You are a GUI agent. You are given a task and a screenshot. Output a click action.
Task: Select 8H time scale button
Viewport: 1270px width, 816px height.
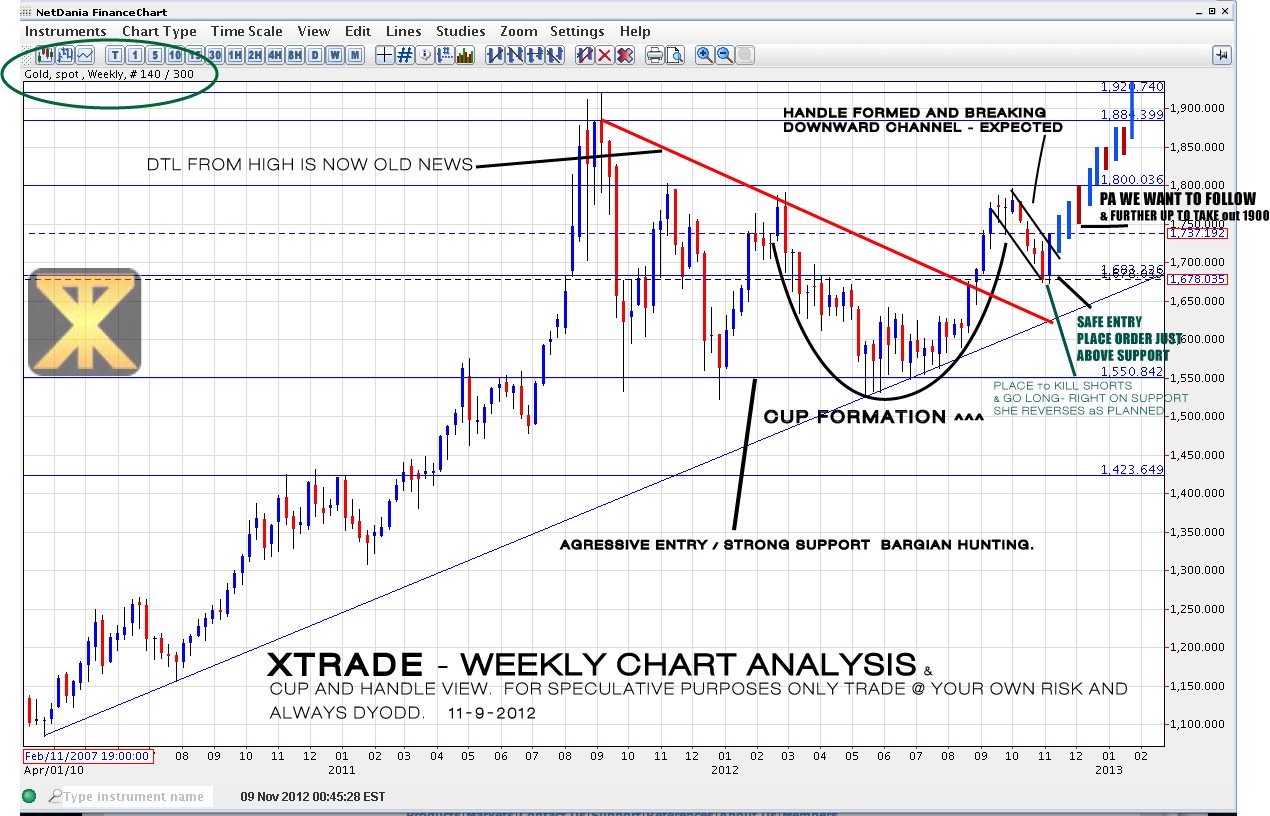click(295, 55)
